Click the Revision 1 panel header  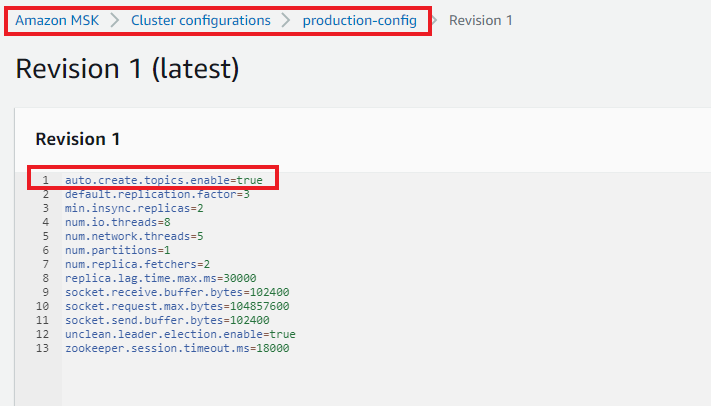click(77, 139)
